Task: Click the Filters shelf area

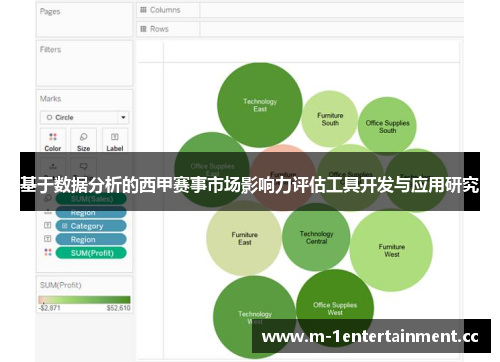Action: point(84,63)
